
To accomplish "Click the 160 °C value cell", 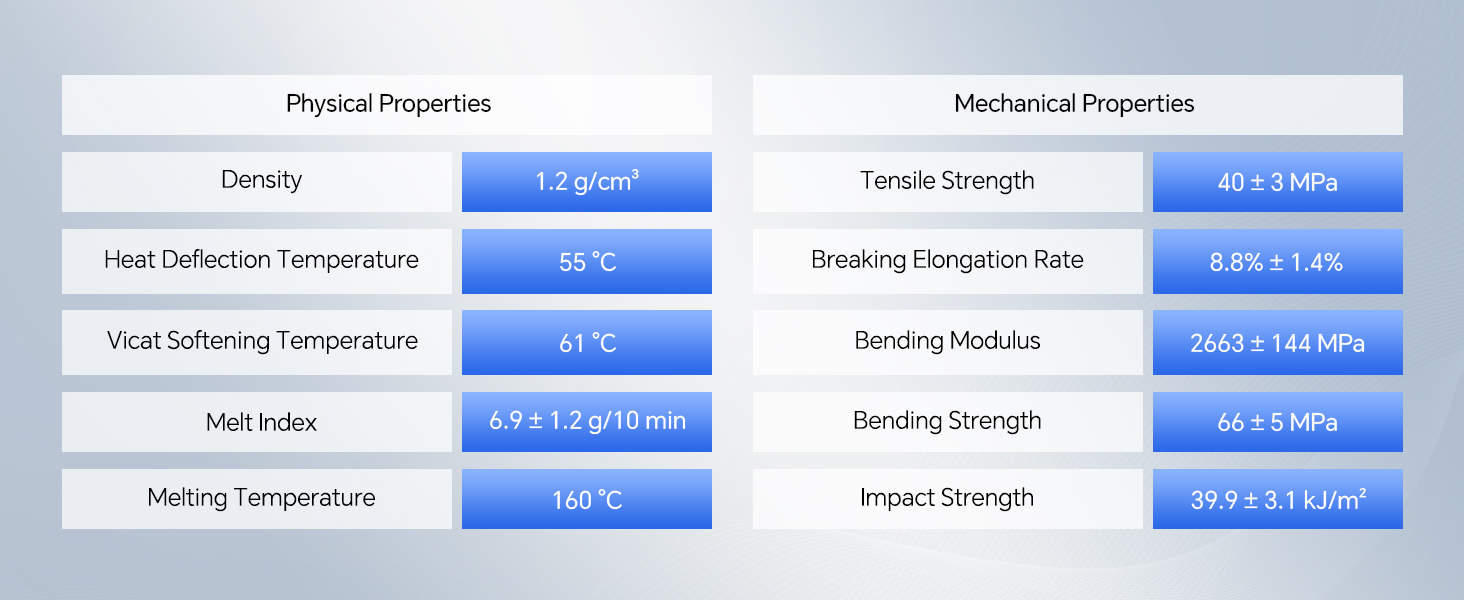I will (x=587, y=499).
